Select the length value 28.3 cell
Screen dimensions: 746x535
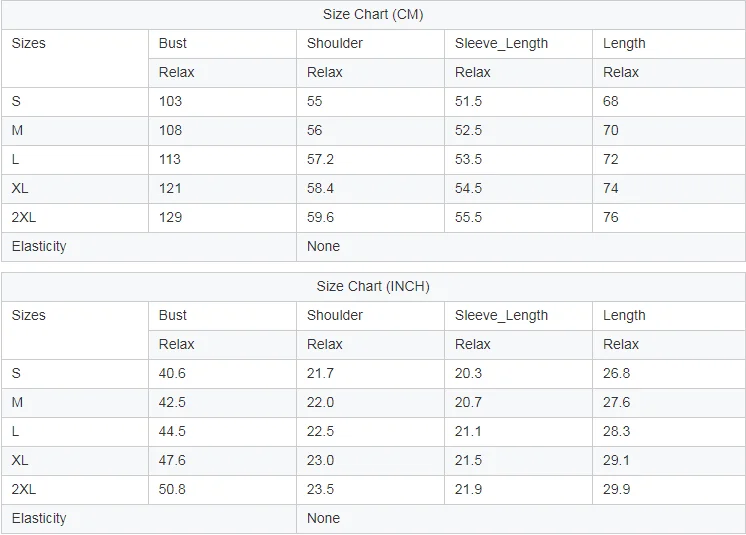click(x=617, y=431)
